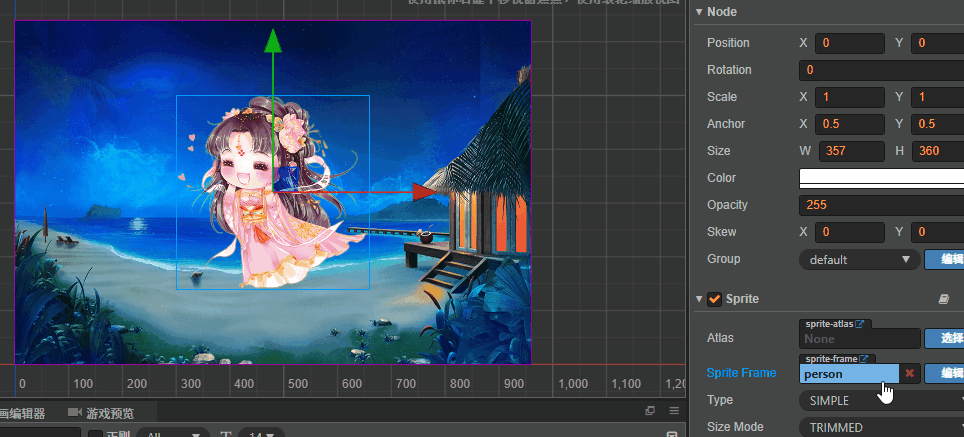This screenshot has height=437, width=964.
Task: Open the console font size 14 dropdown
Action: click(x=261, y=433)
